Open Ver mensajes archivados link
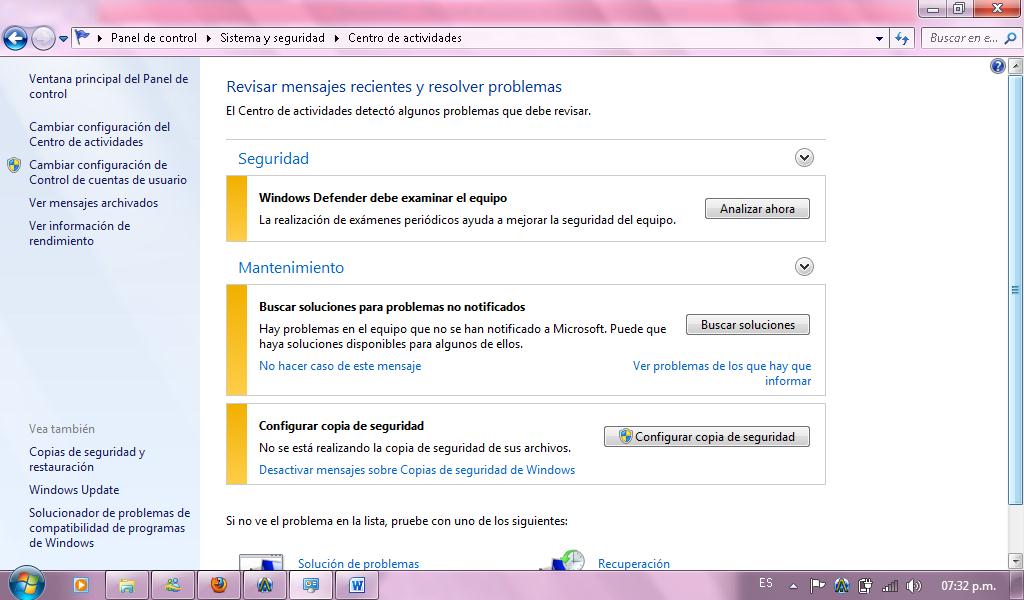This screenshot has width=1024, height=600. [x=93, y=203]
